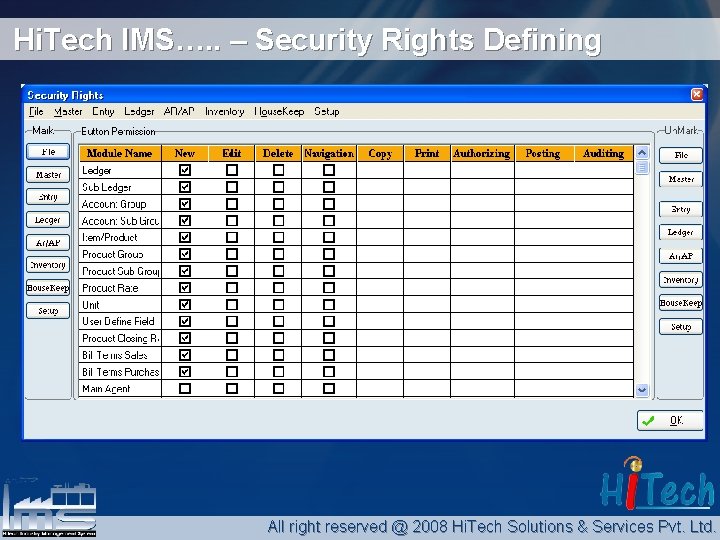Image resolution: width=720 pixels, height=540 pixels.
Task: Check Edit permission for Ledger row
Action: click(232, 170)
